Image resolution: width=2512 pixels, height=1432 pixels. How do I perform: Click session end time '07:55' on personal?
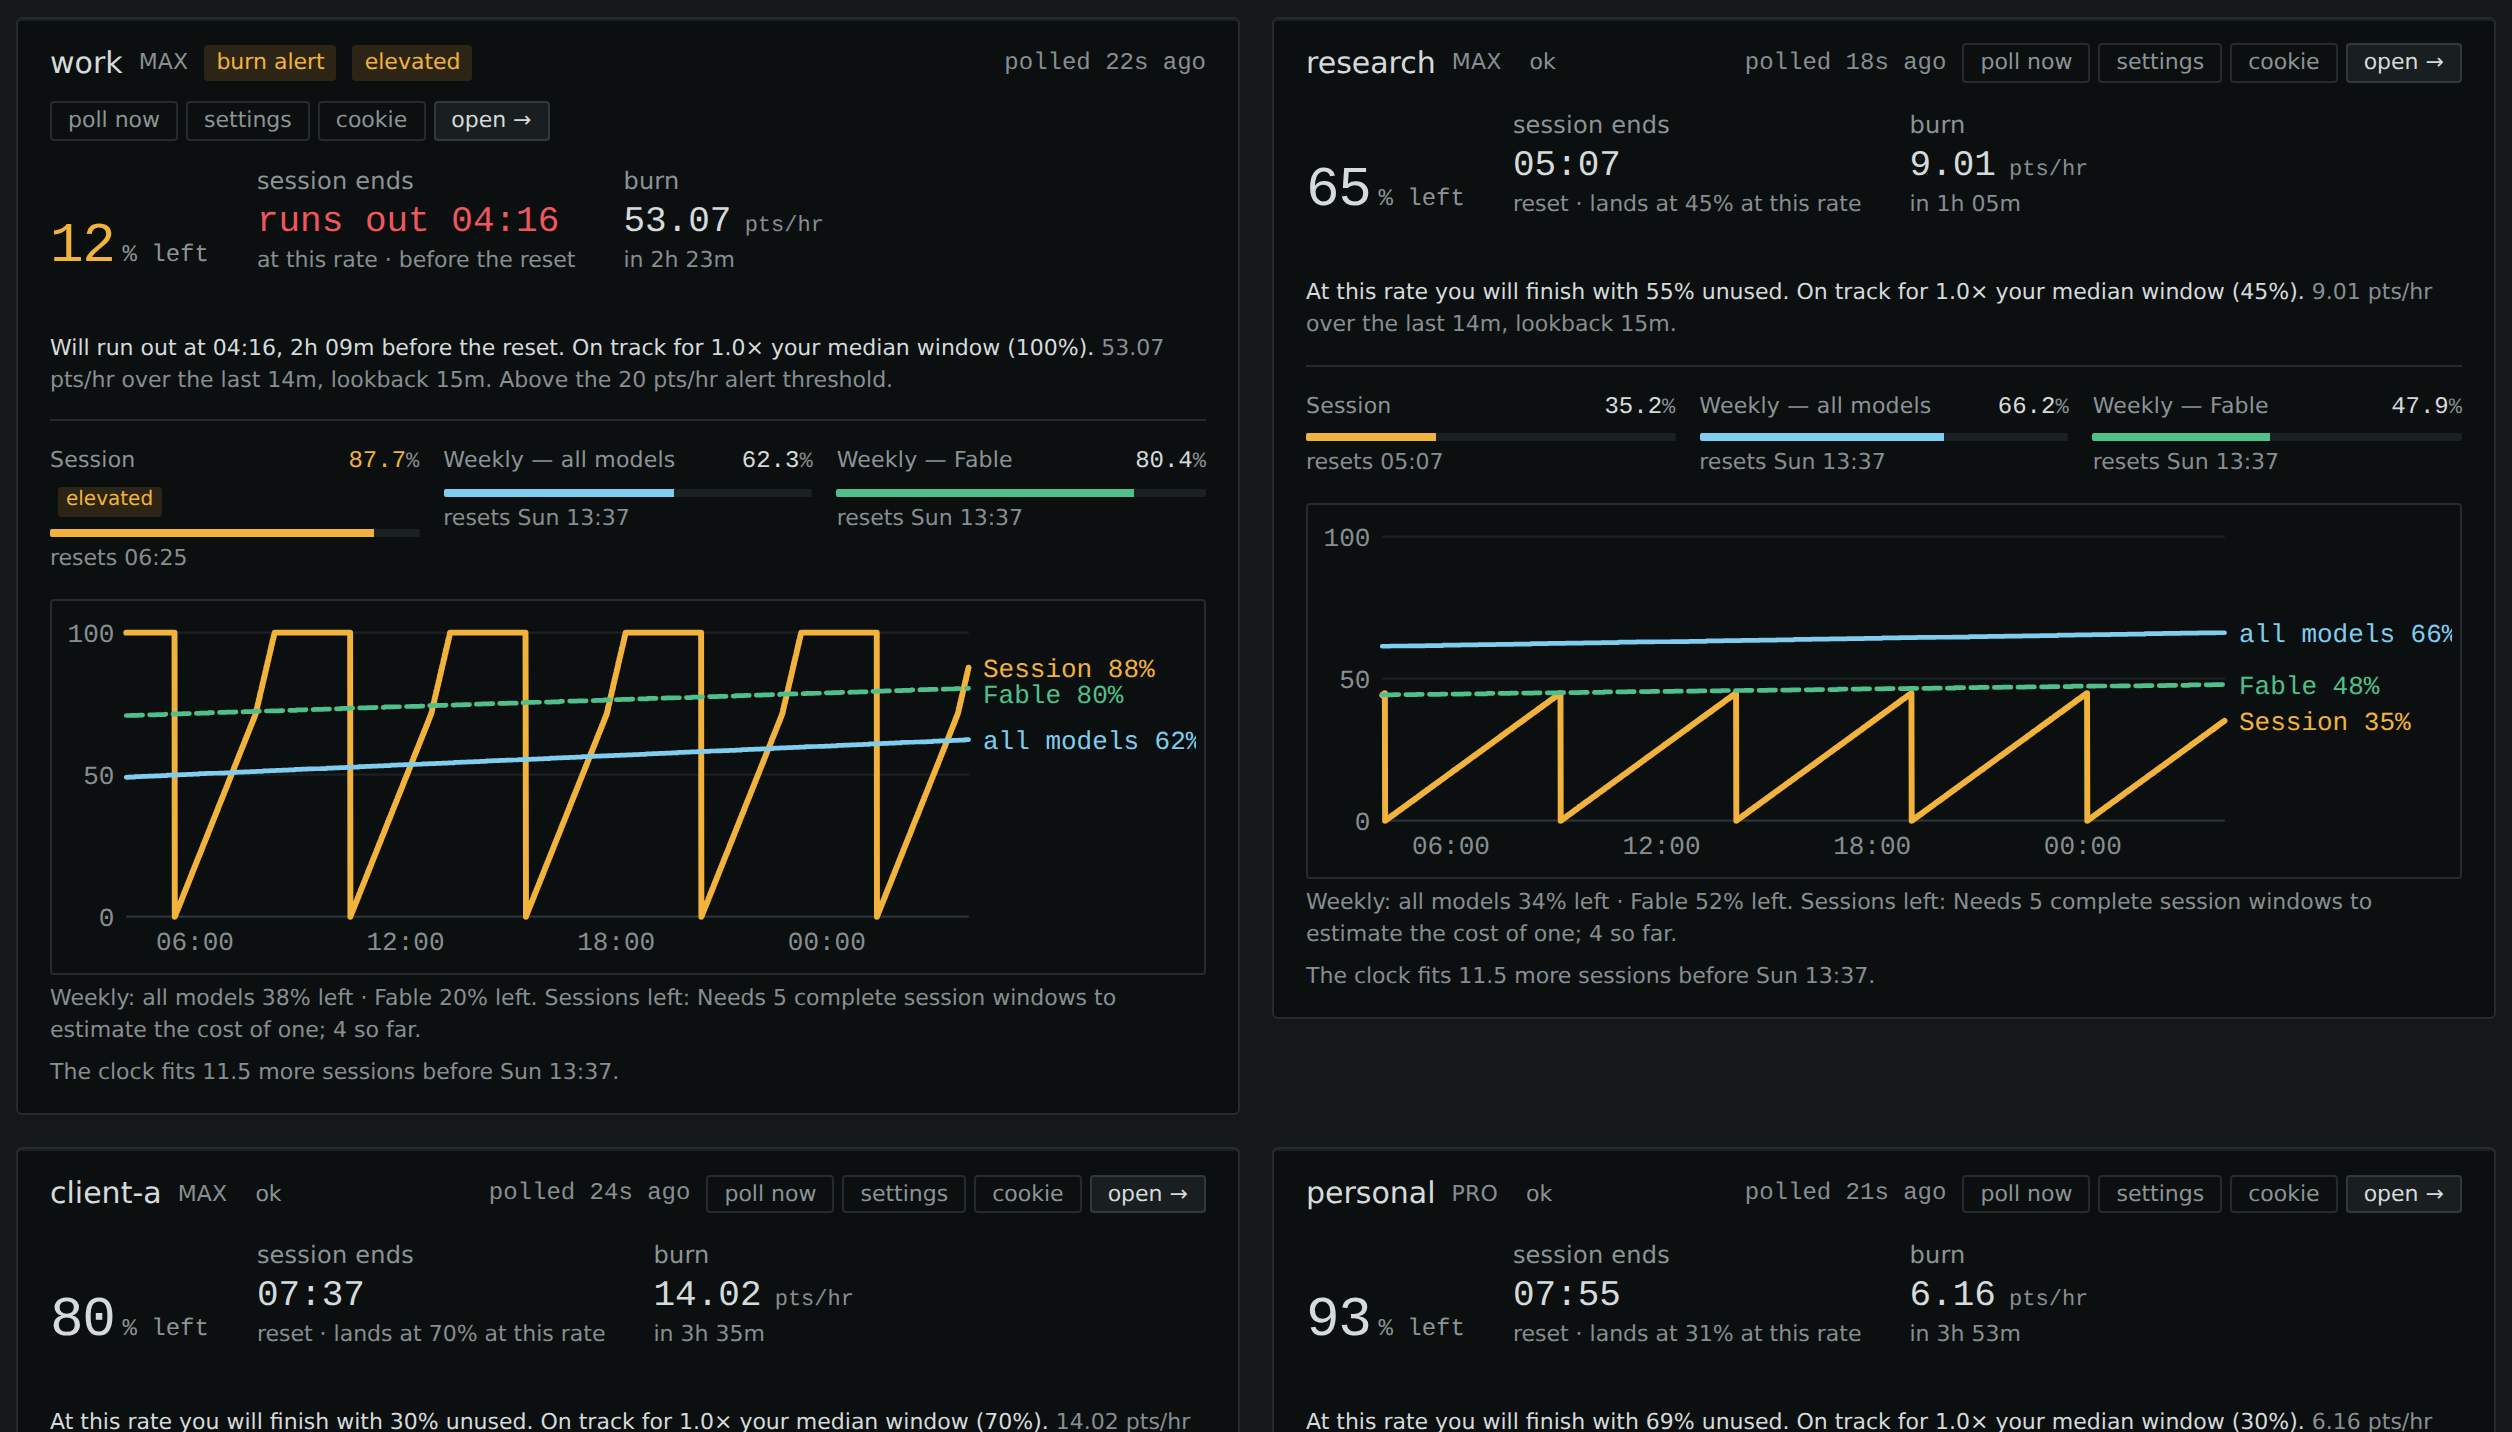[x=1566, y=1294]
